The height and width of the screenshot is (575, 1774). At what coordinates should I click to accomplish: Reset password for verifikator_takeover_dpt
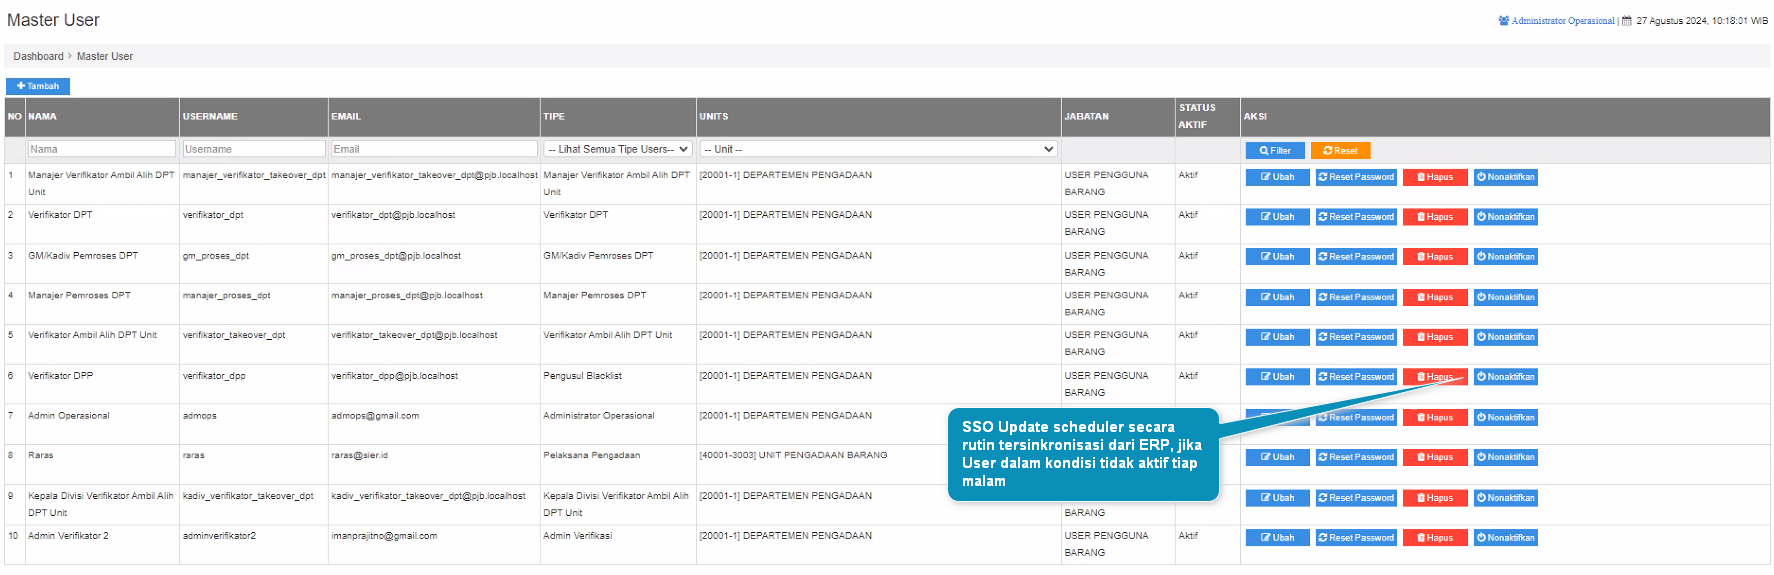(1356, 337)
